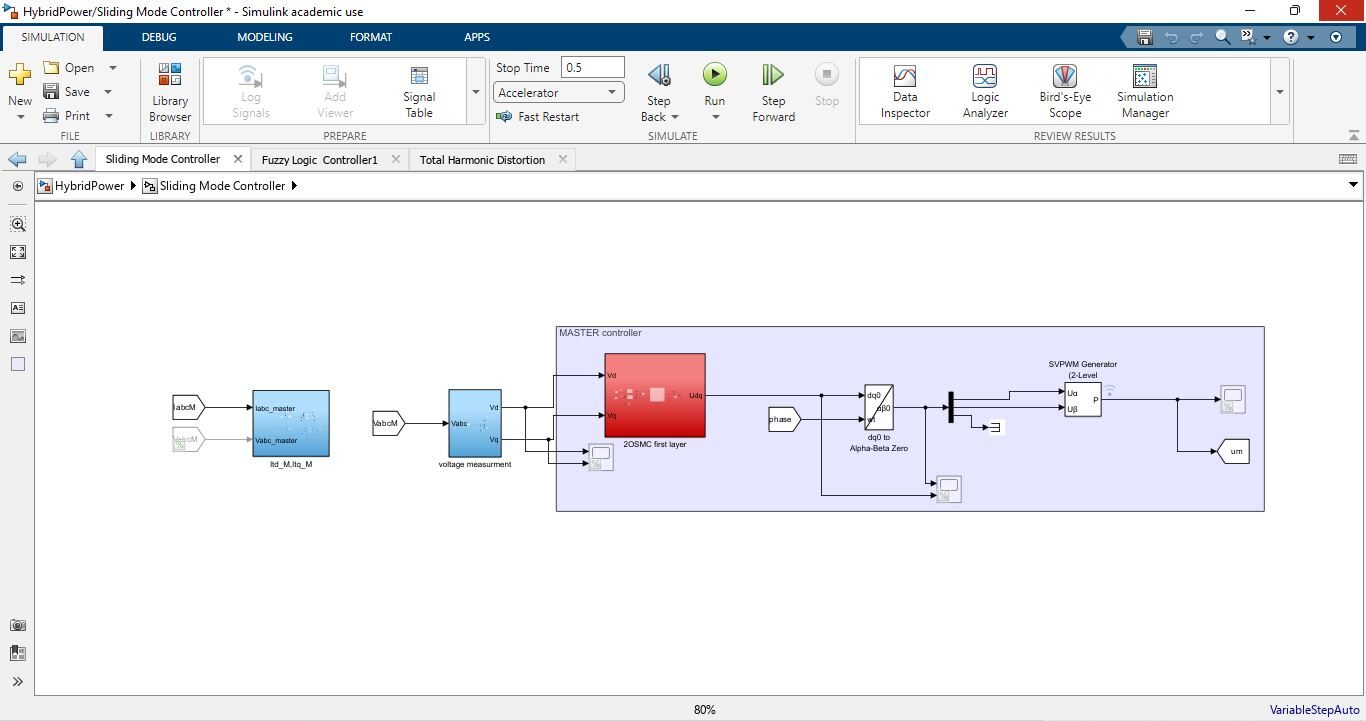
Task: Switch to the MODELING ribbon tab
Action: click(x=264, y=37)
